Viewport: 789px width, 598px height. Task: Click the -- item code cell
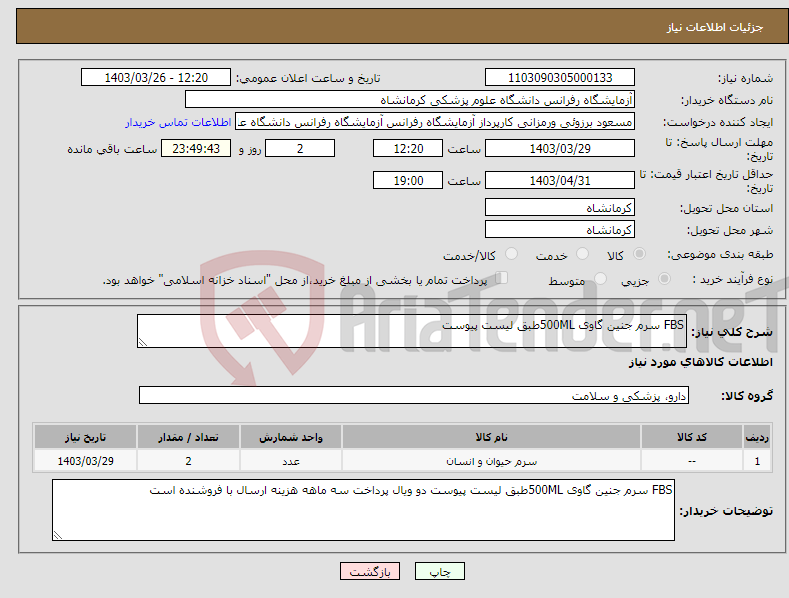[692, 461]
